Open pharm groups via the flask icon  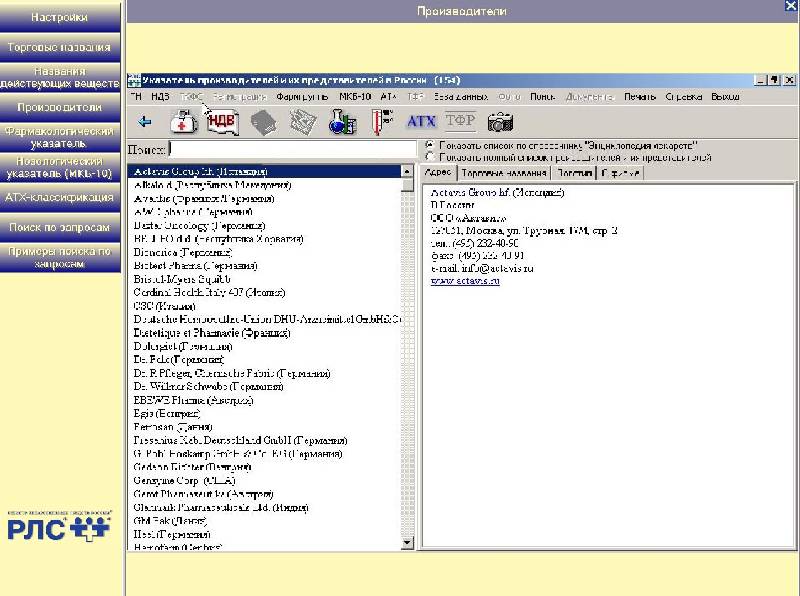pyautogui.click(x=342, y=122)
